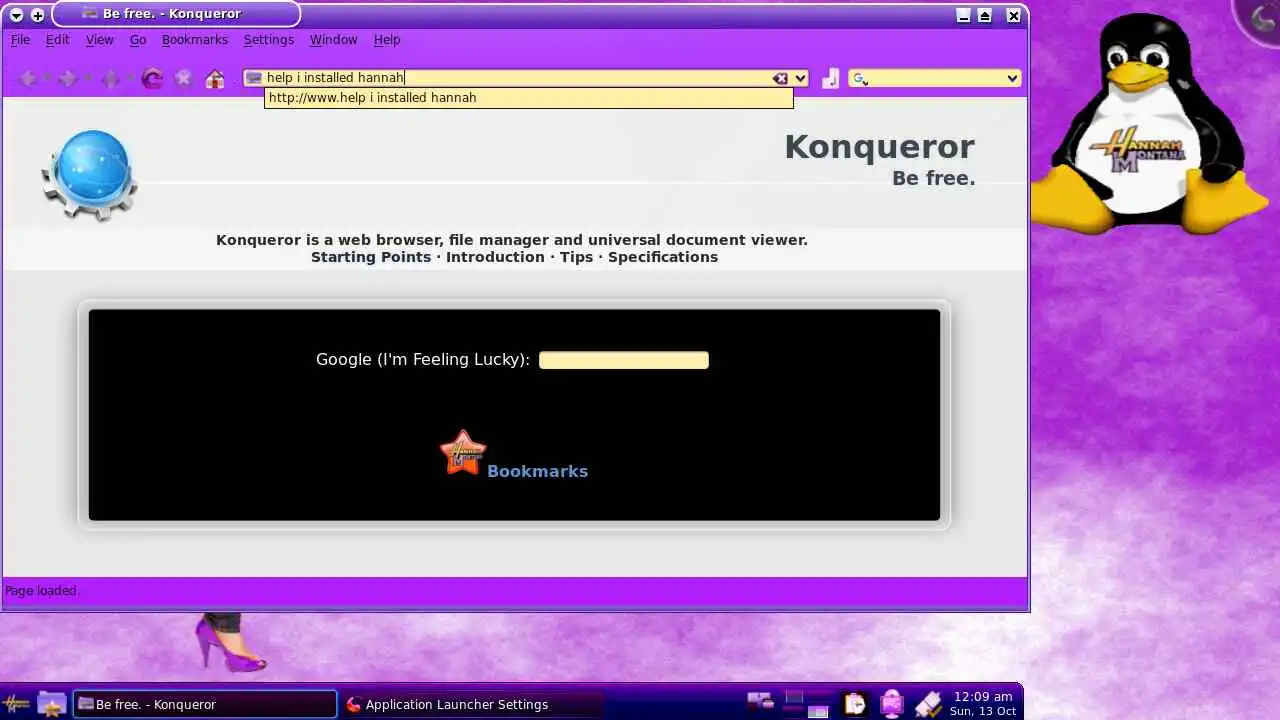This screenshot has width=1280, height=720.
Task: Click the pink device notifier tray icon
Action: 891,704
